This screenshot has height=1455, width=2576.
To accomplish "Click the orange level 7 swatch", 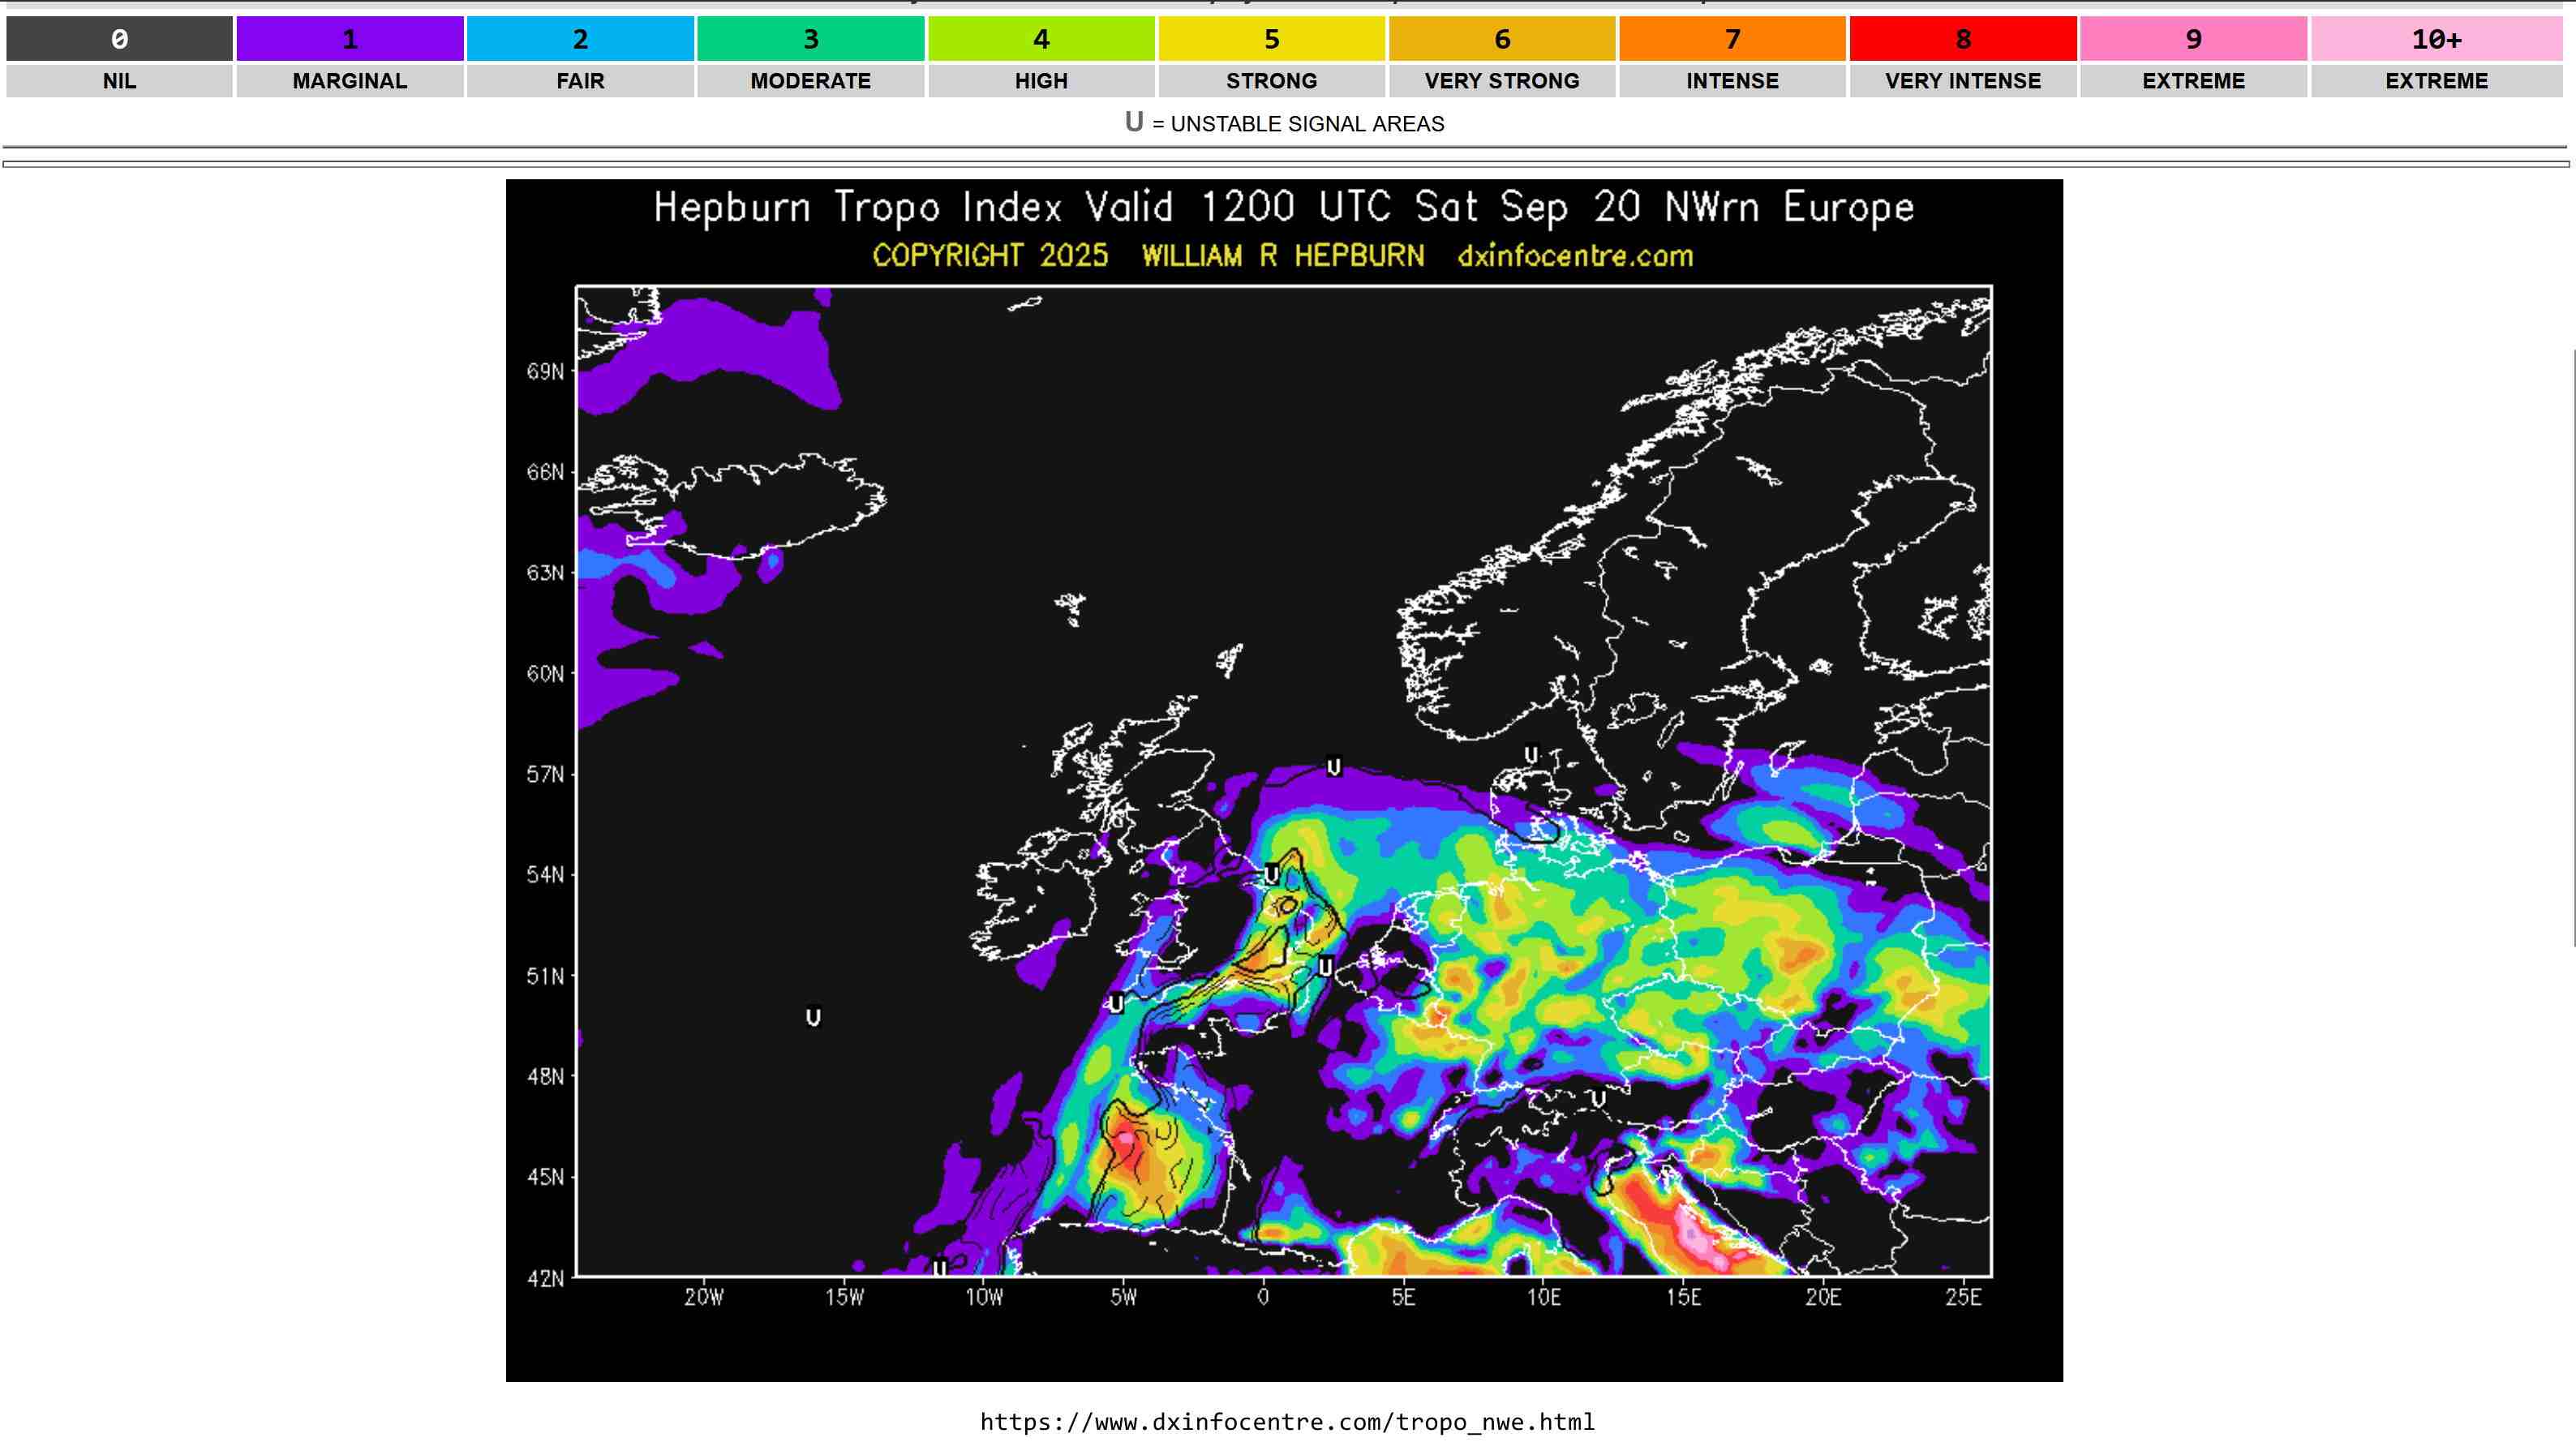I will (x=1732, y=39).
